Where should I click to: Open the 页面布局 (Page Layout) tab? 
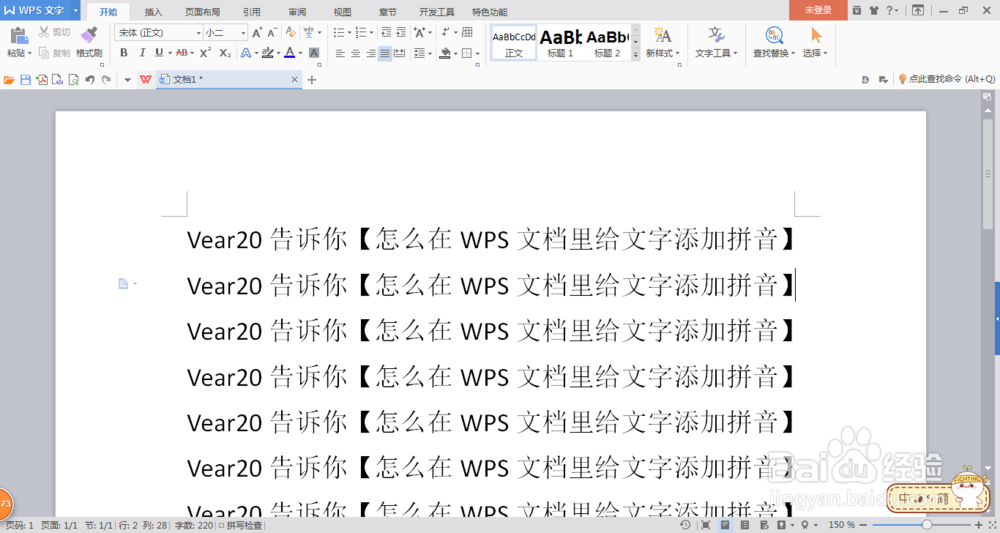tap(202, 11)
